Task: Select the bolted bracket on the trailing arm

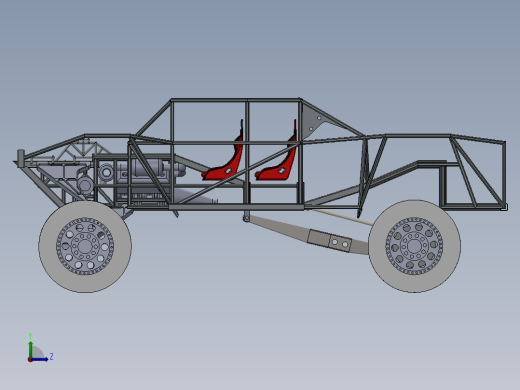Action: (x=329, y=240)
